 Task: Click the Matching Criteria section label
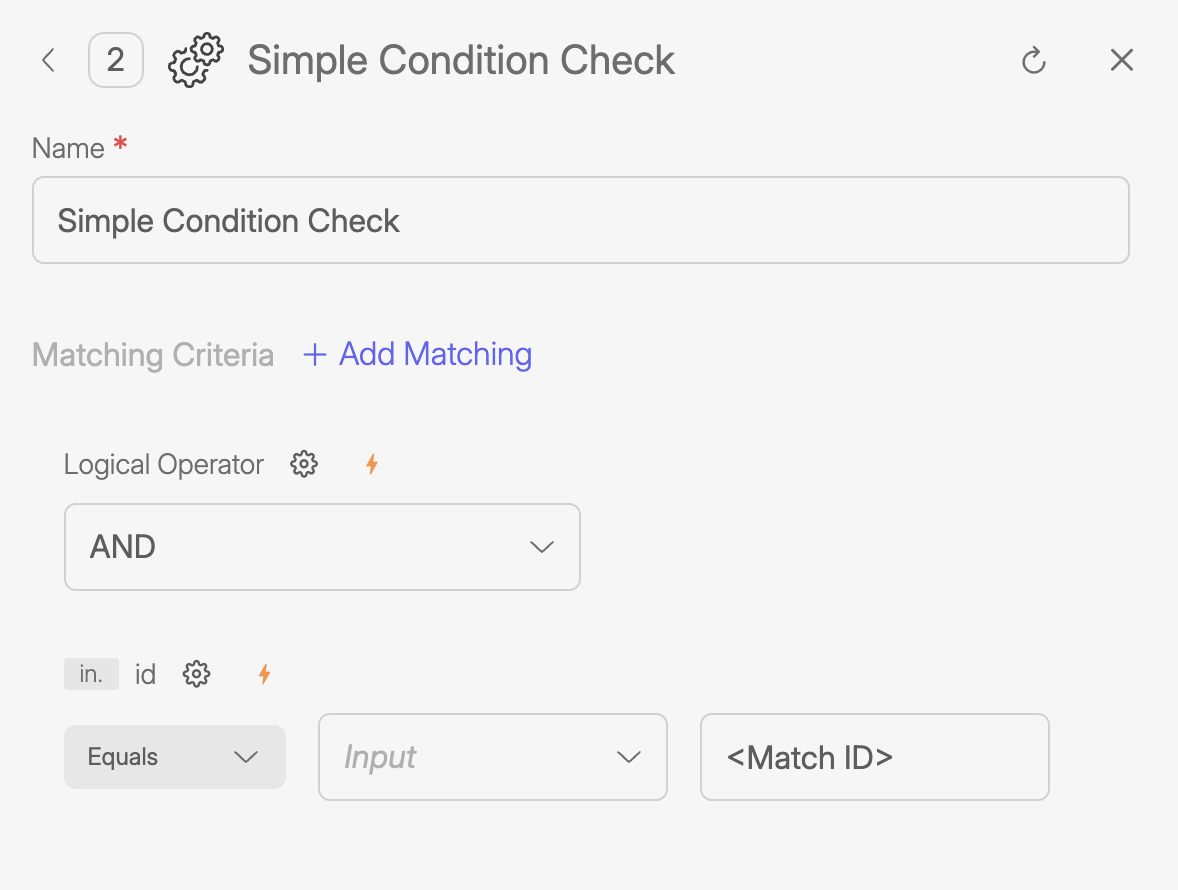click(x=153, y=355)
